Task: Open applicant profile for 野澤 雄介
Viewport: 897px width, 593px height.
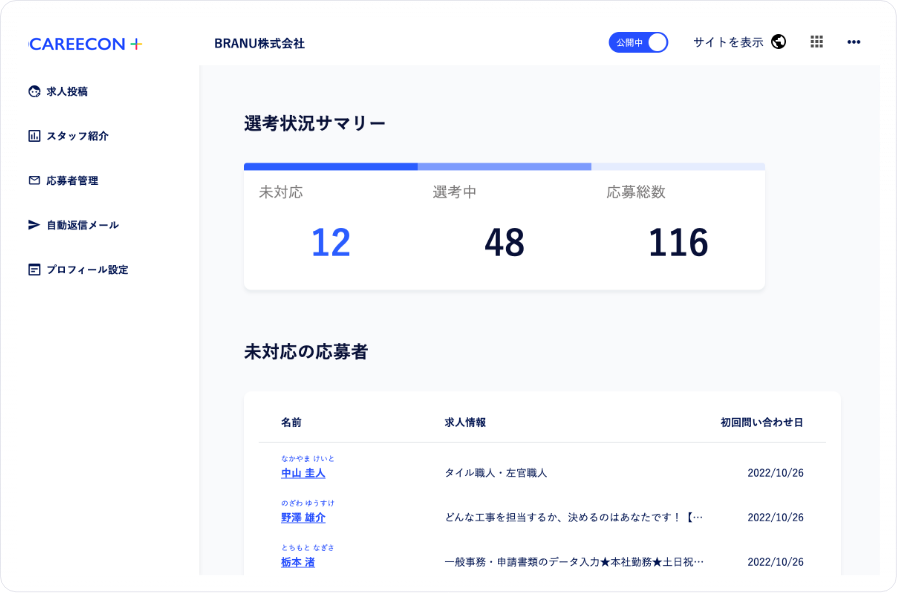Action: [x=302, y=517]
